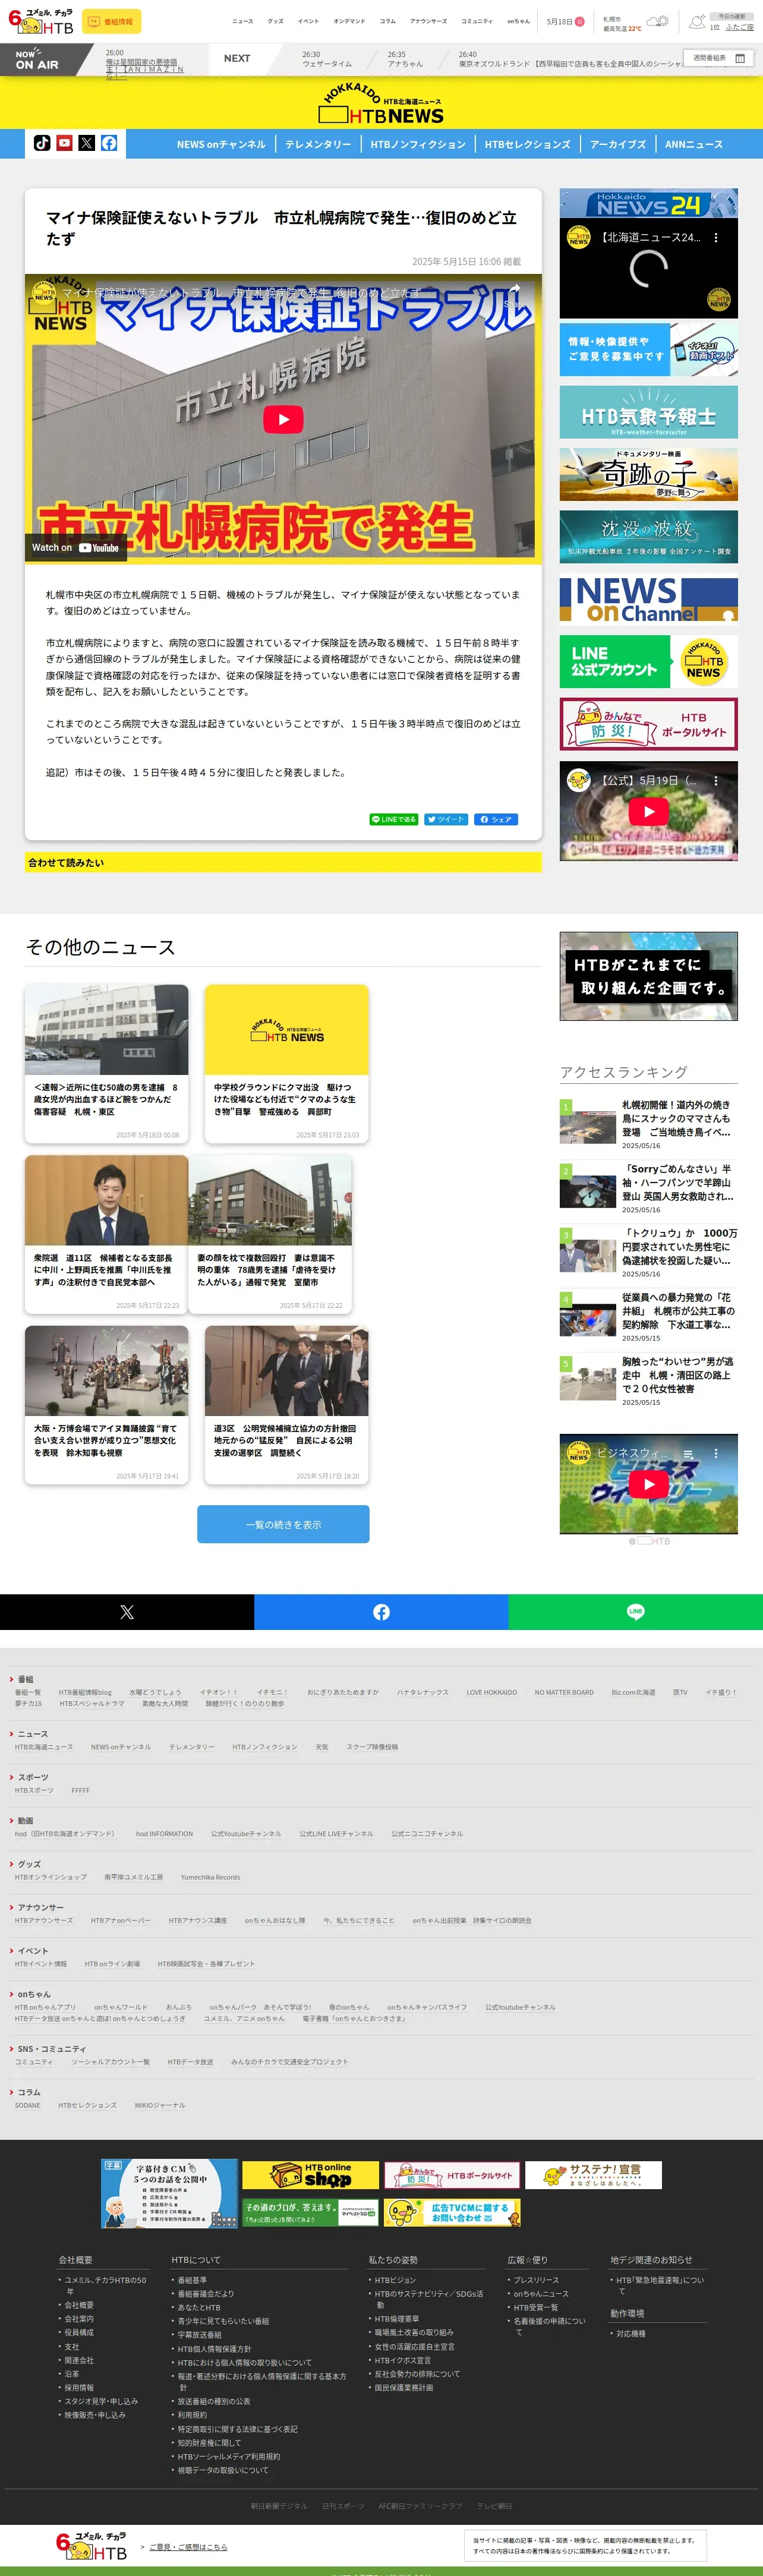Expand the 番組 footer section heading
This screenshot has height=2576, width=763.
[25, 1679]
